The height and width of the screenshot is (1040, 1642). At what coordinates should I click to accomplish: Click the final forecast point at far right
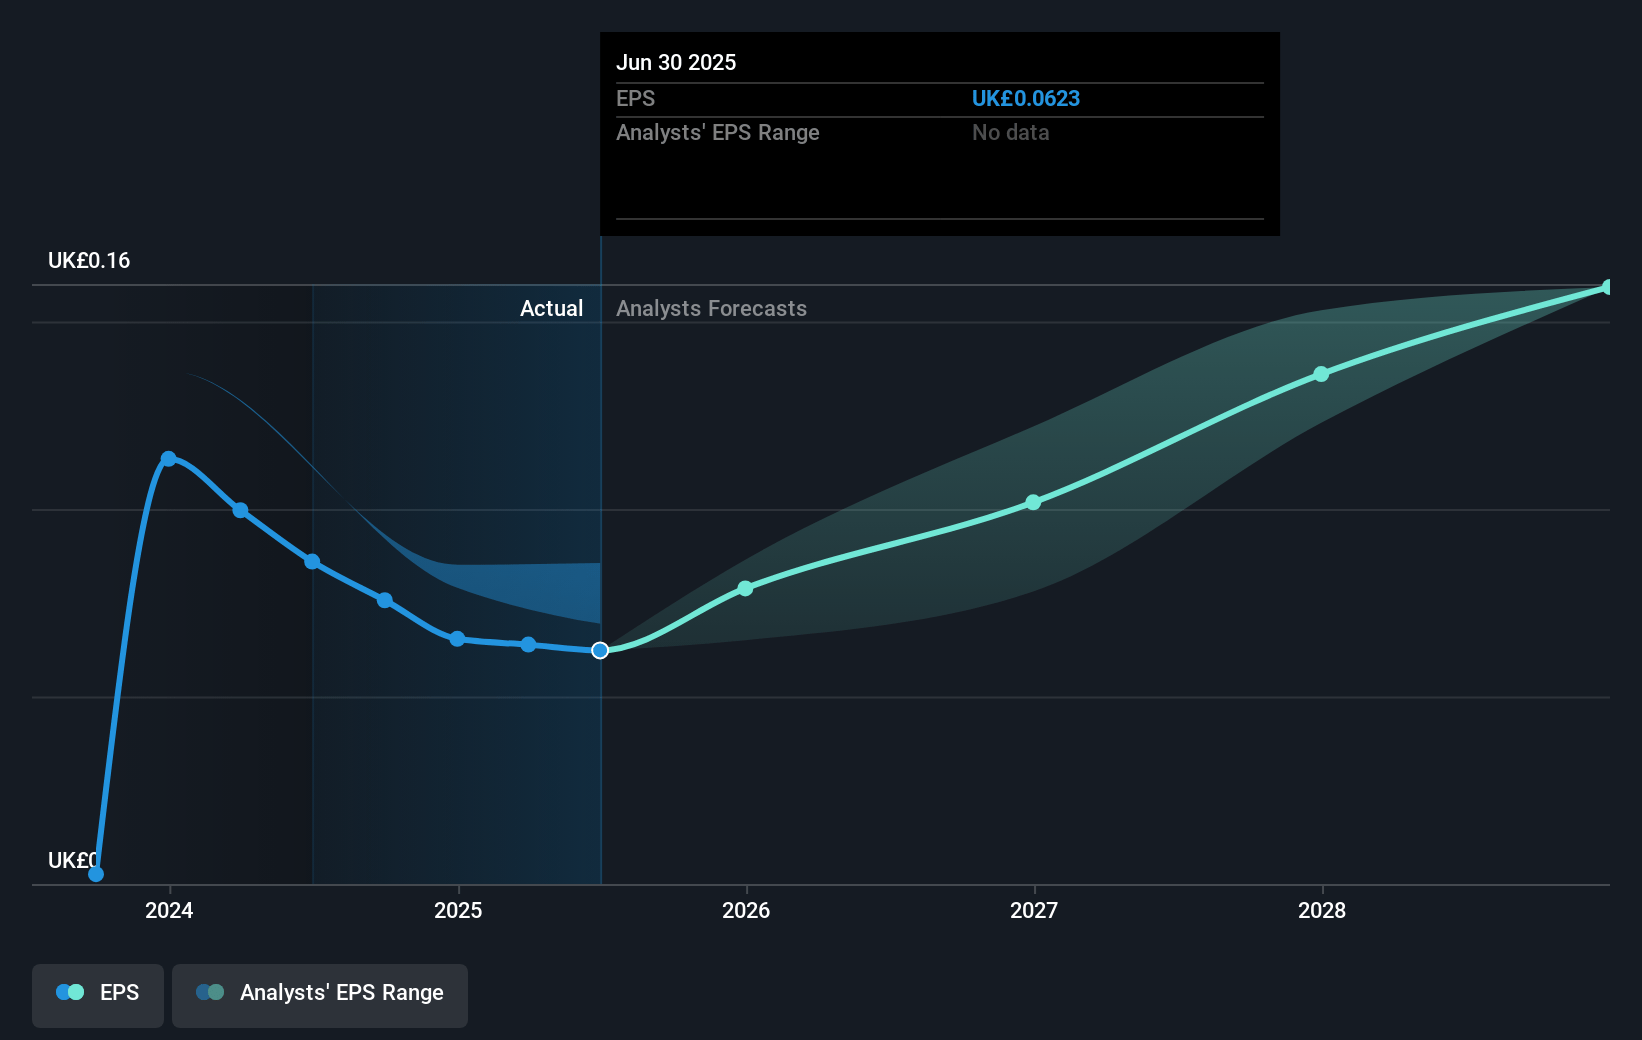pos(1608,288)
